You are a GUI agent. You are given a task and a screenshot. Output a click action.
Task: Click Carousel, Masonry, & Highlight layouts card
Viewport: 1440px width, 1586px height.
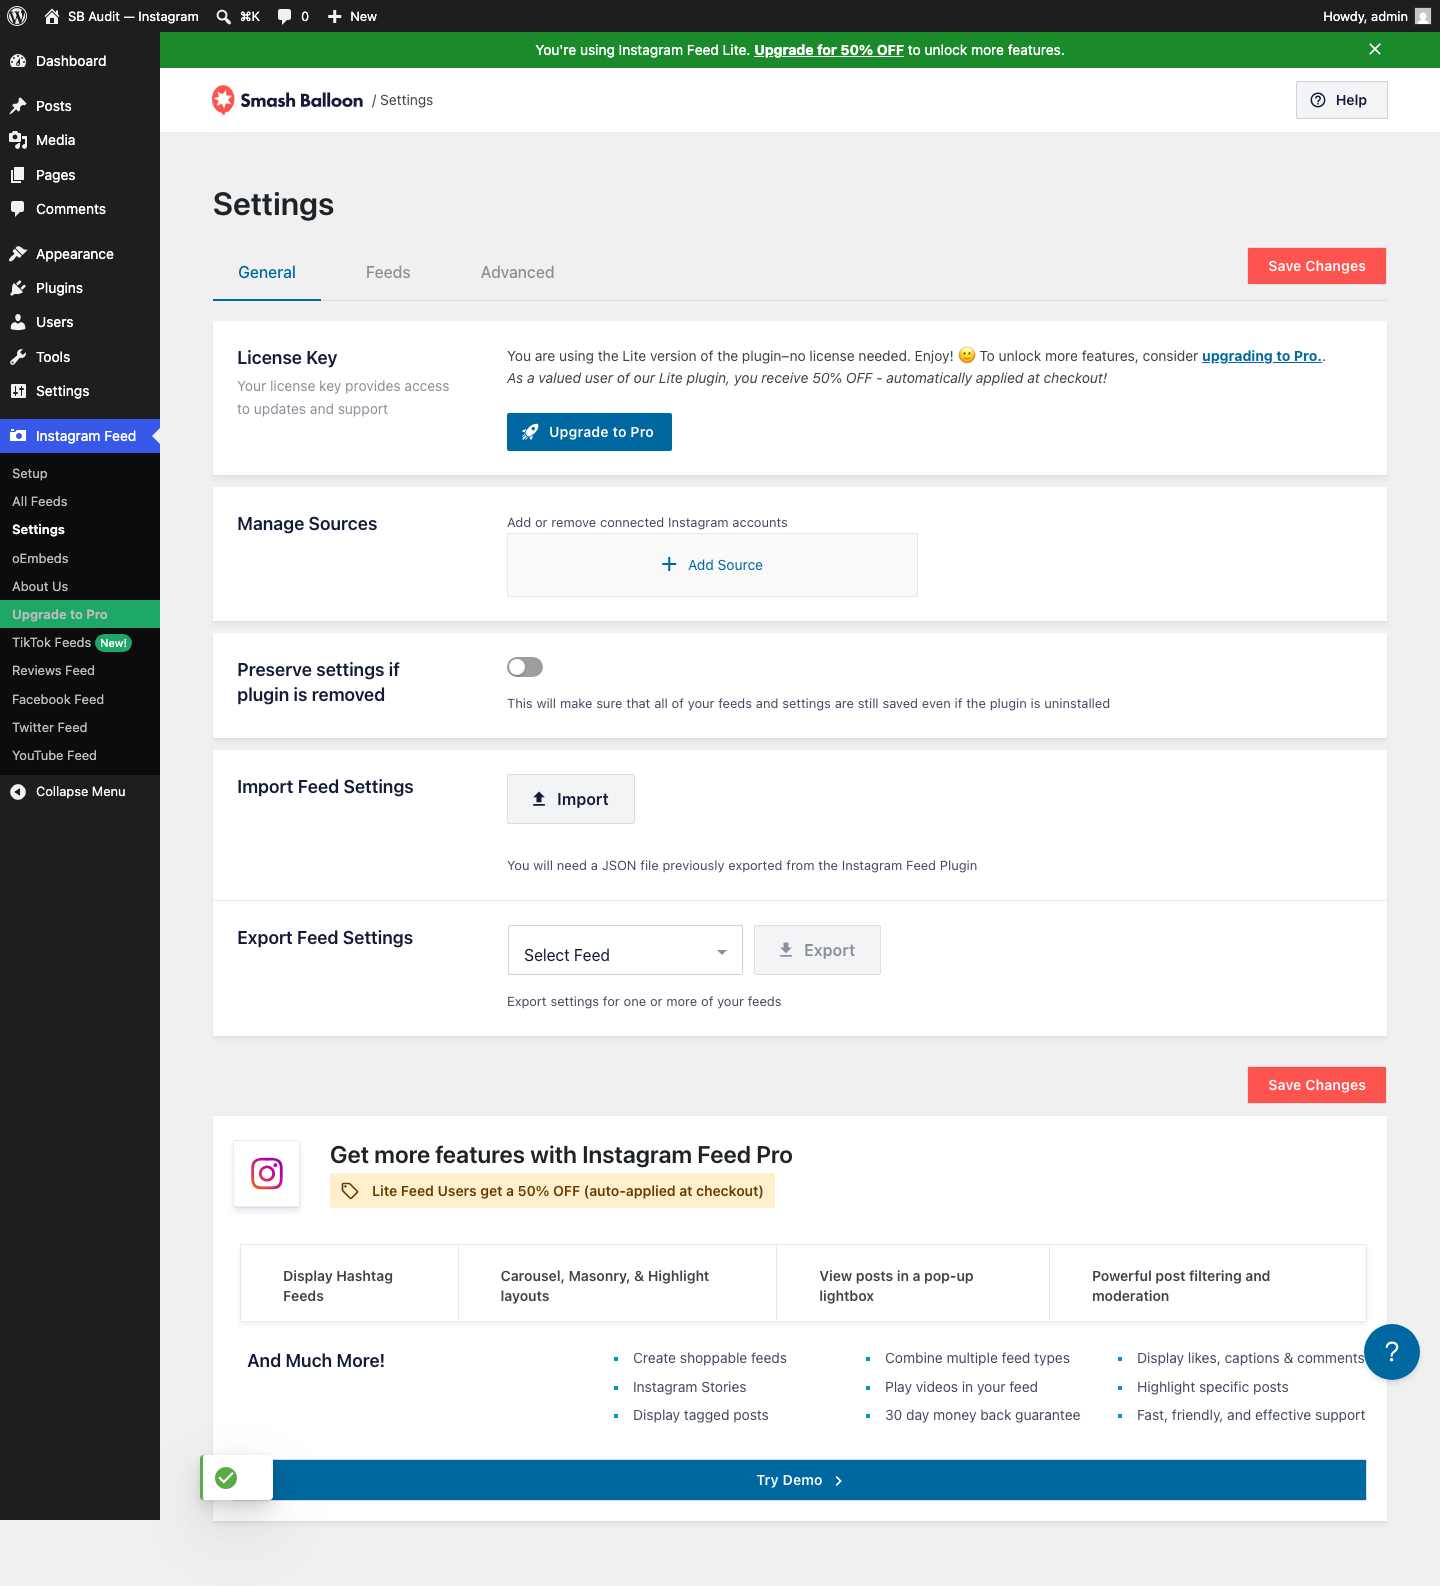(x=618, y=1284)
